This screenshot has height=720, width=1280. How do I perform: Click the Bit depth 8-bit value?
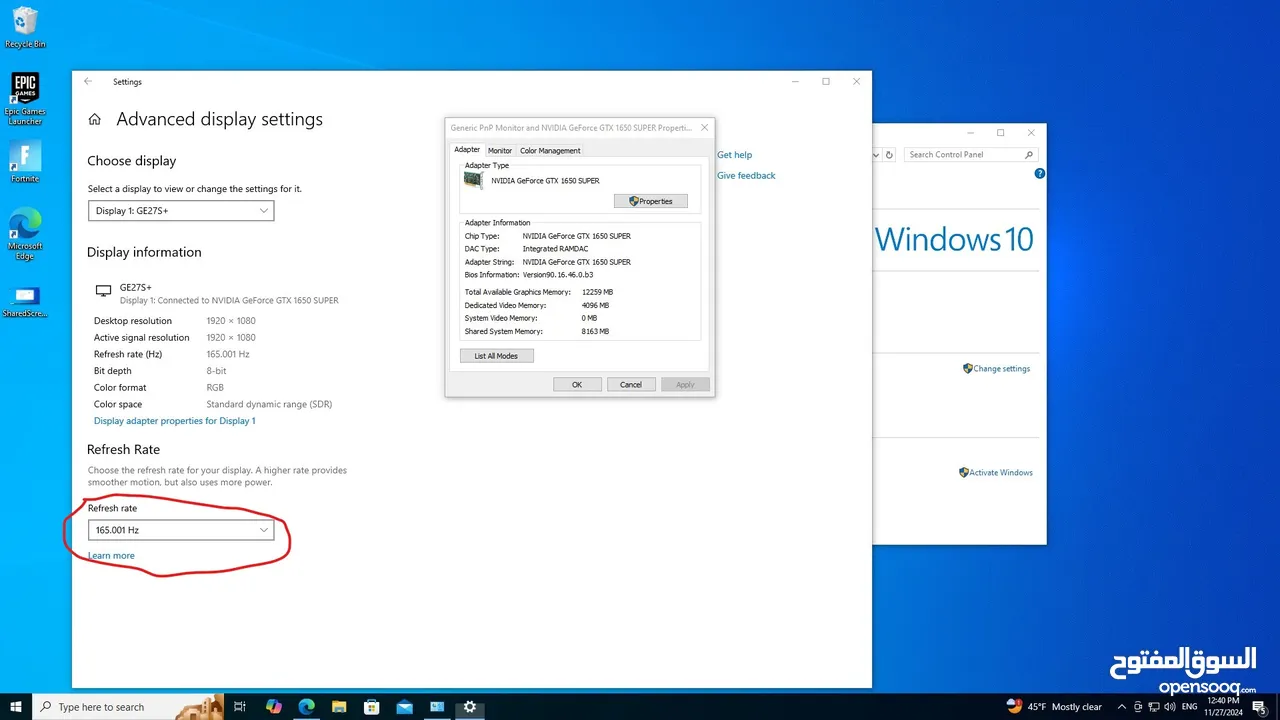tap(217, 371)
